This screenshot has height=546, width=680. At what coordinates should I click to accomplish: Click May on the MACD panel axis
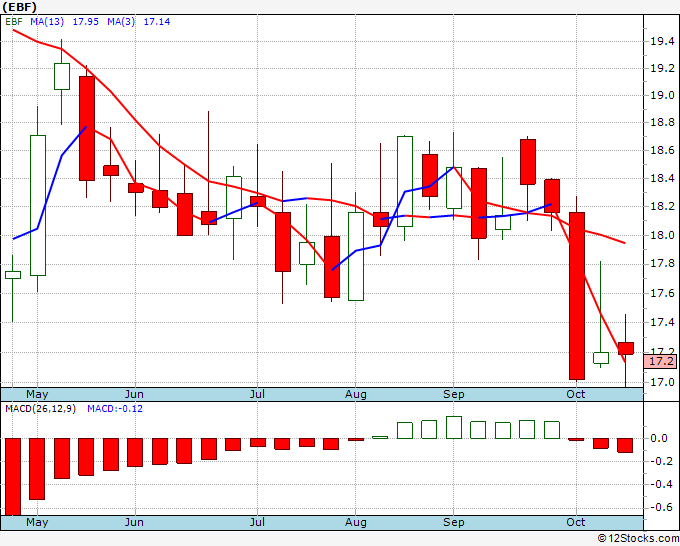click(37, 522)
